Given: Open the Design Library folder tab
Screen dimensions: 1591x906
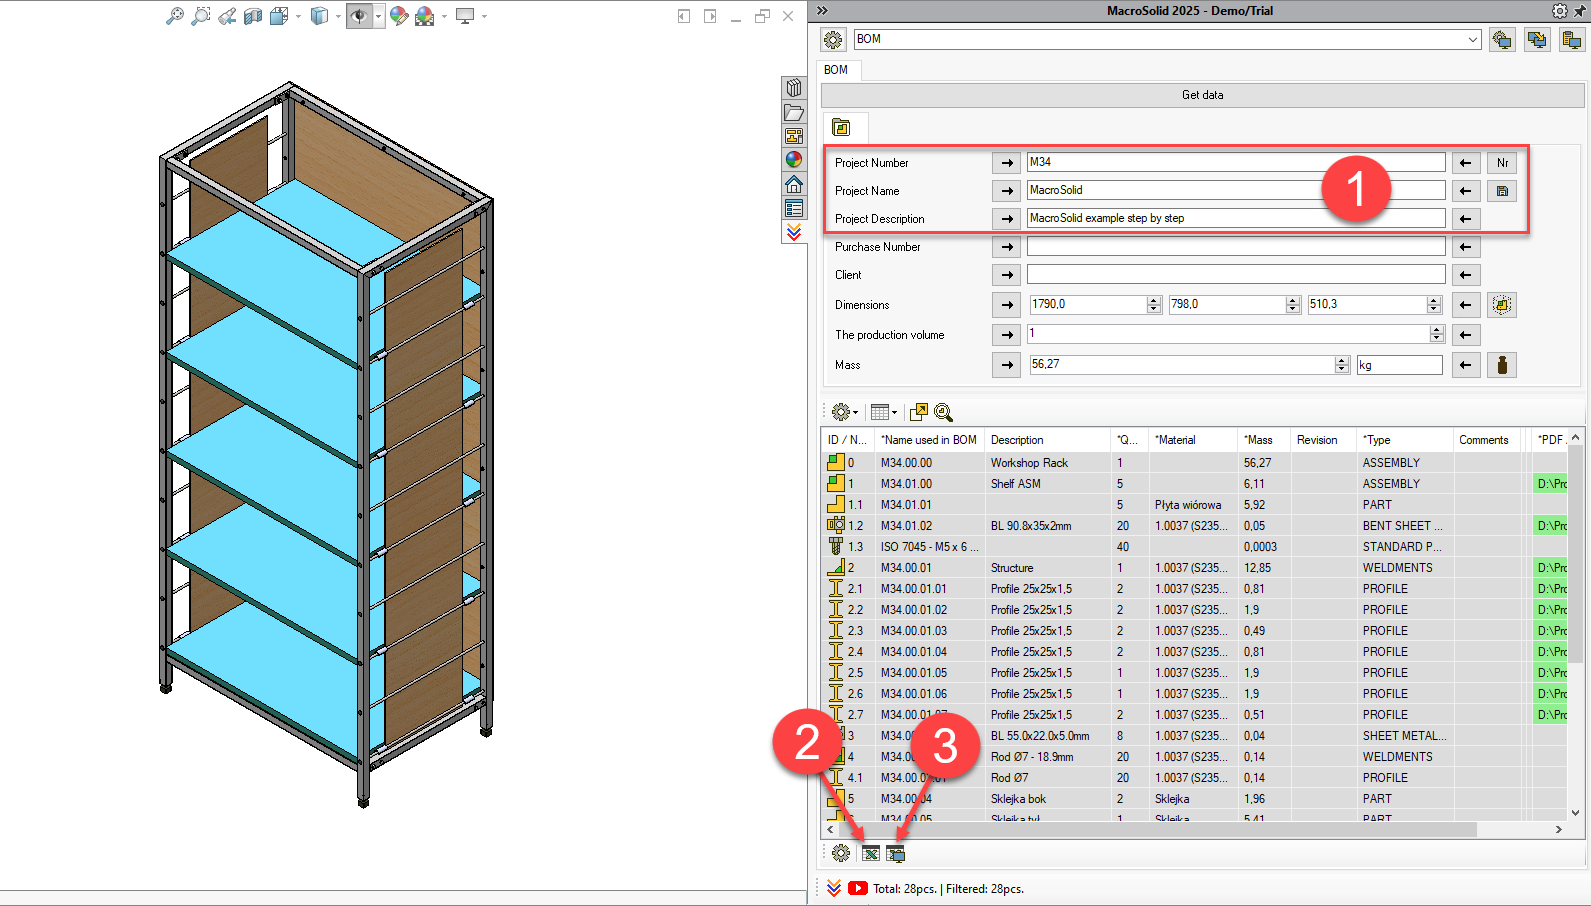Looking at the screenshot, I should (x=794, y=112).
